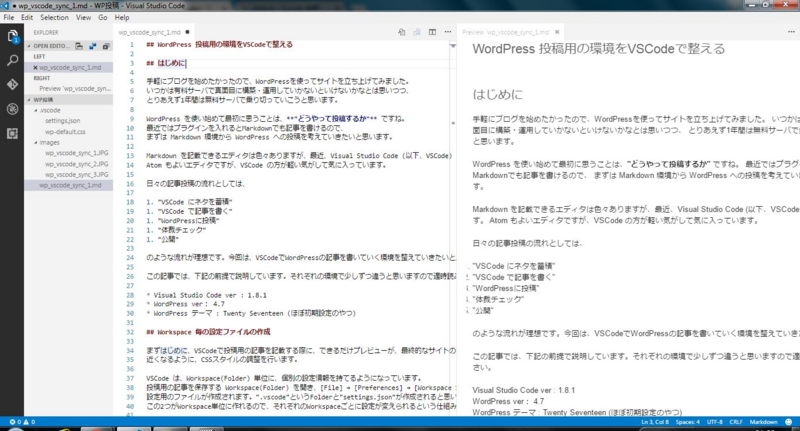Screen dimensions: 800x431
Task: Open the Debug view in activity bar
Action: point(12,109)
